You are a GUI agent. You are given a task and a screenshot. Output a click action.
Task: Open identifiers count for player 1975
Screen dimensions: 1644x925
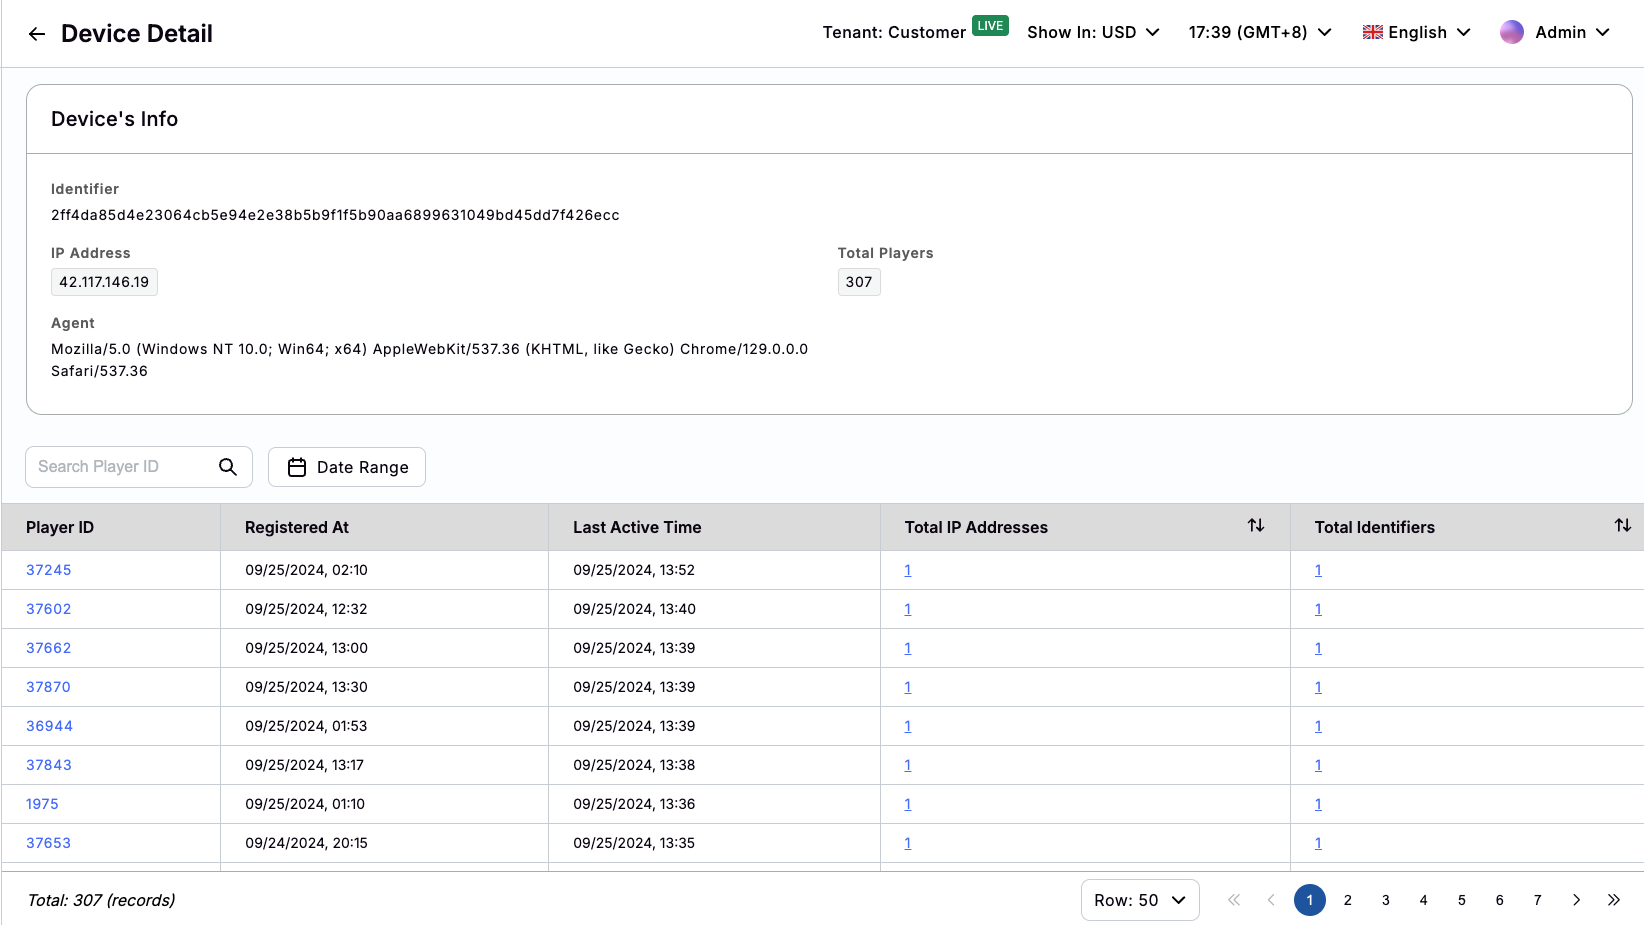(1318, 804)
